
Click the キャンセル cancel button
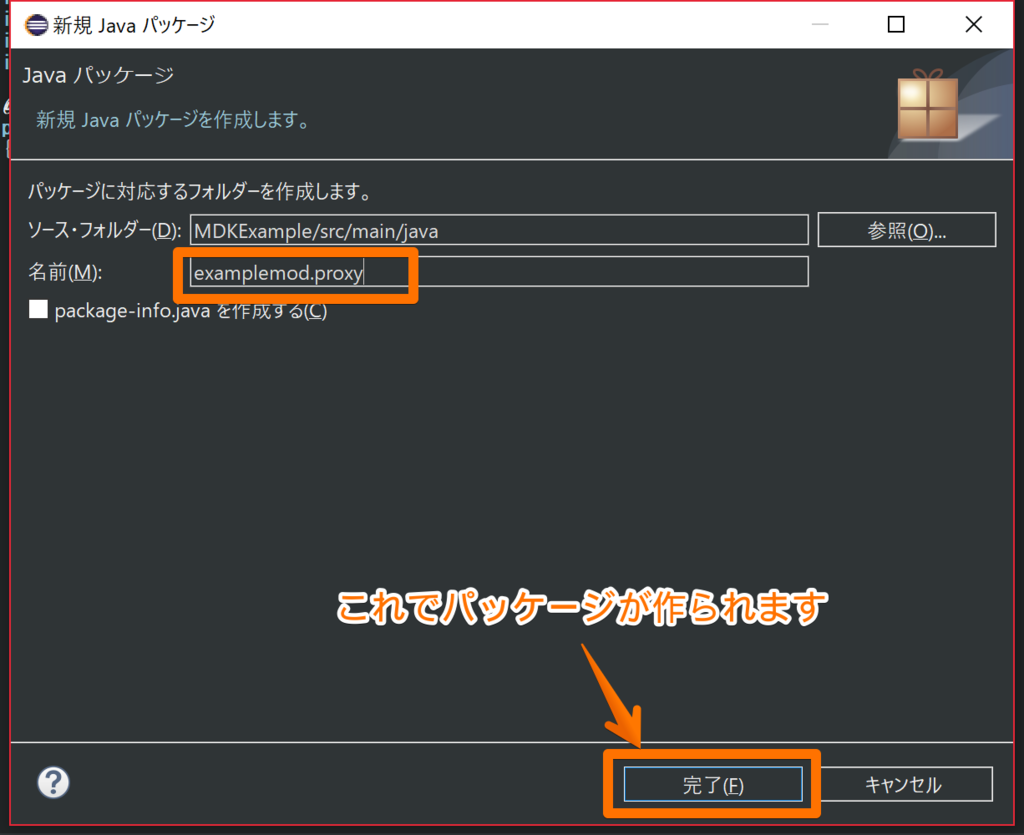[x=904, y=784]
